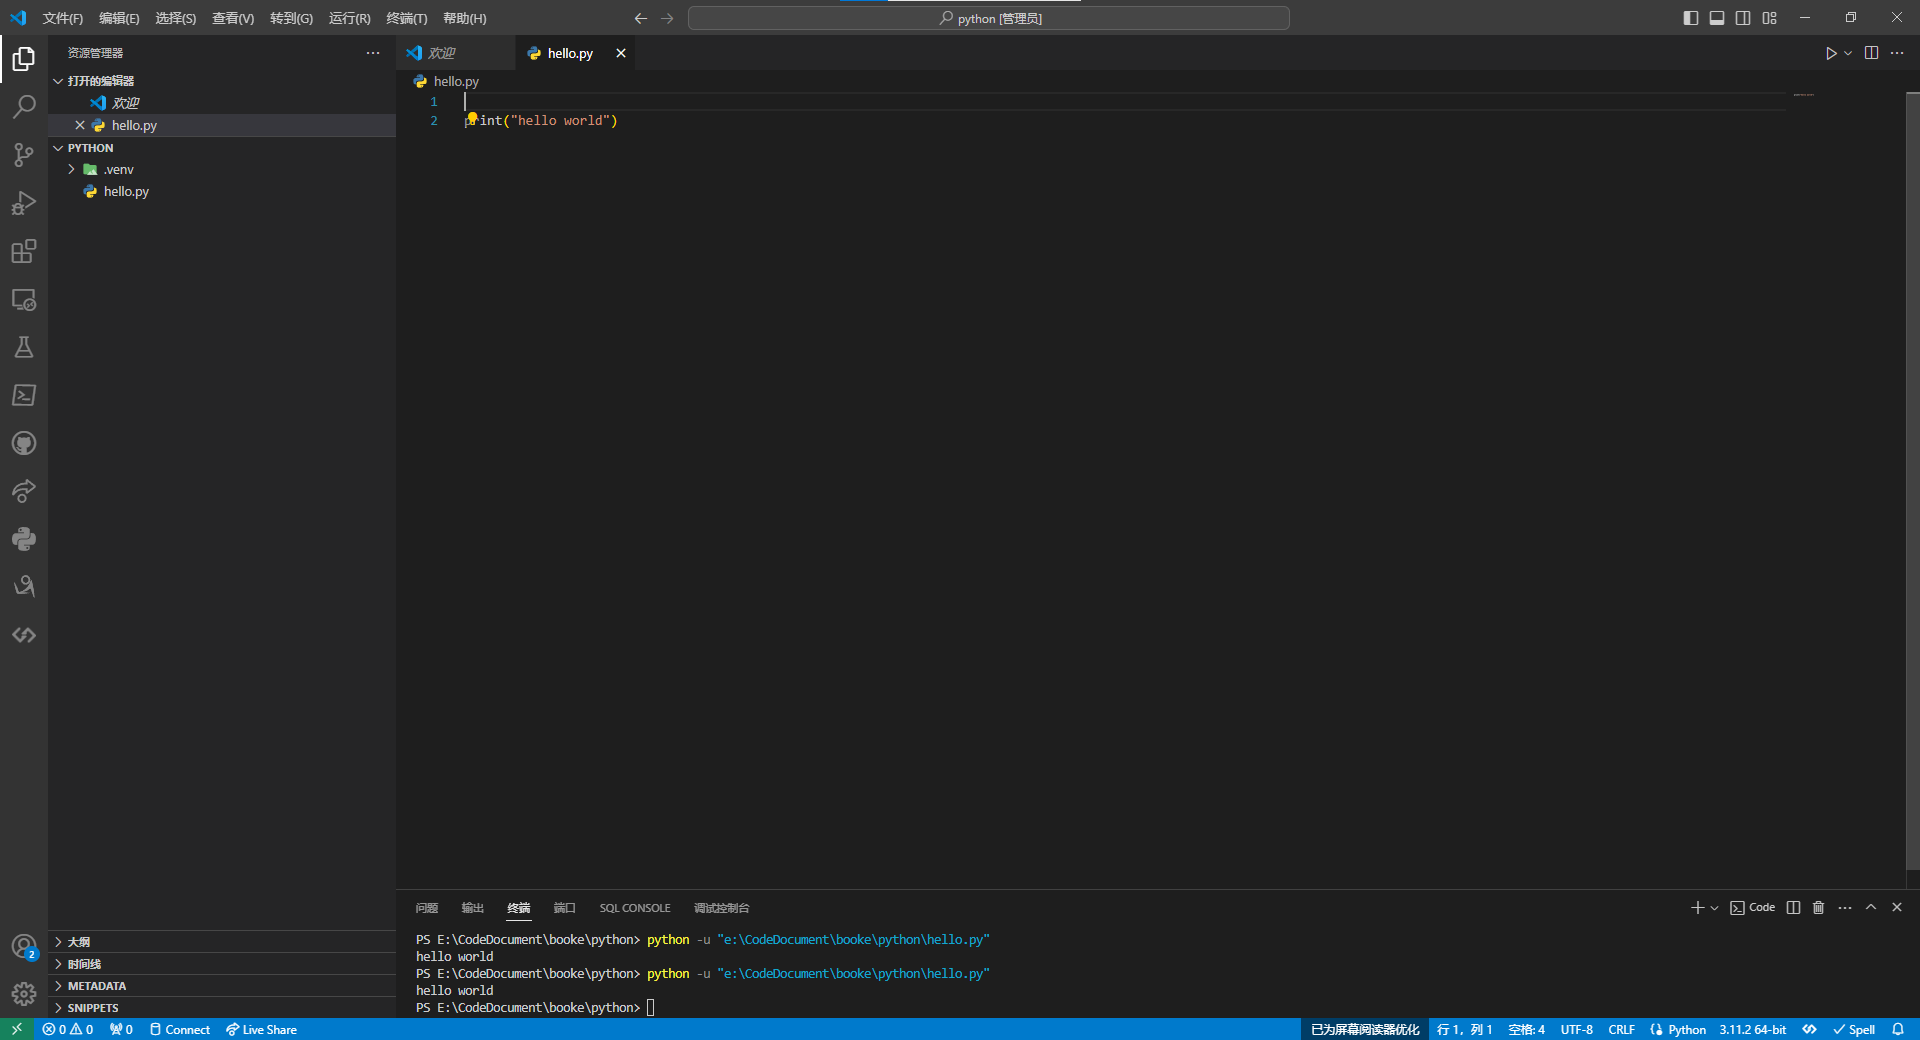Image resolution: width=1920 pixels, height=1040 pixels.
Task: Open notifications bell in status bar
Action: [1898, 1029]
